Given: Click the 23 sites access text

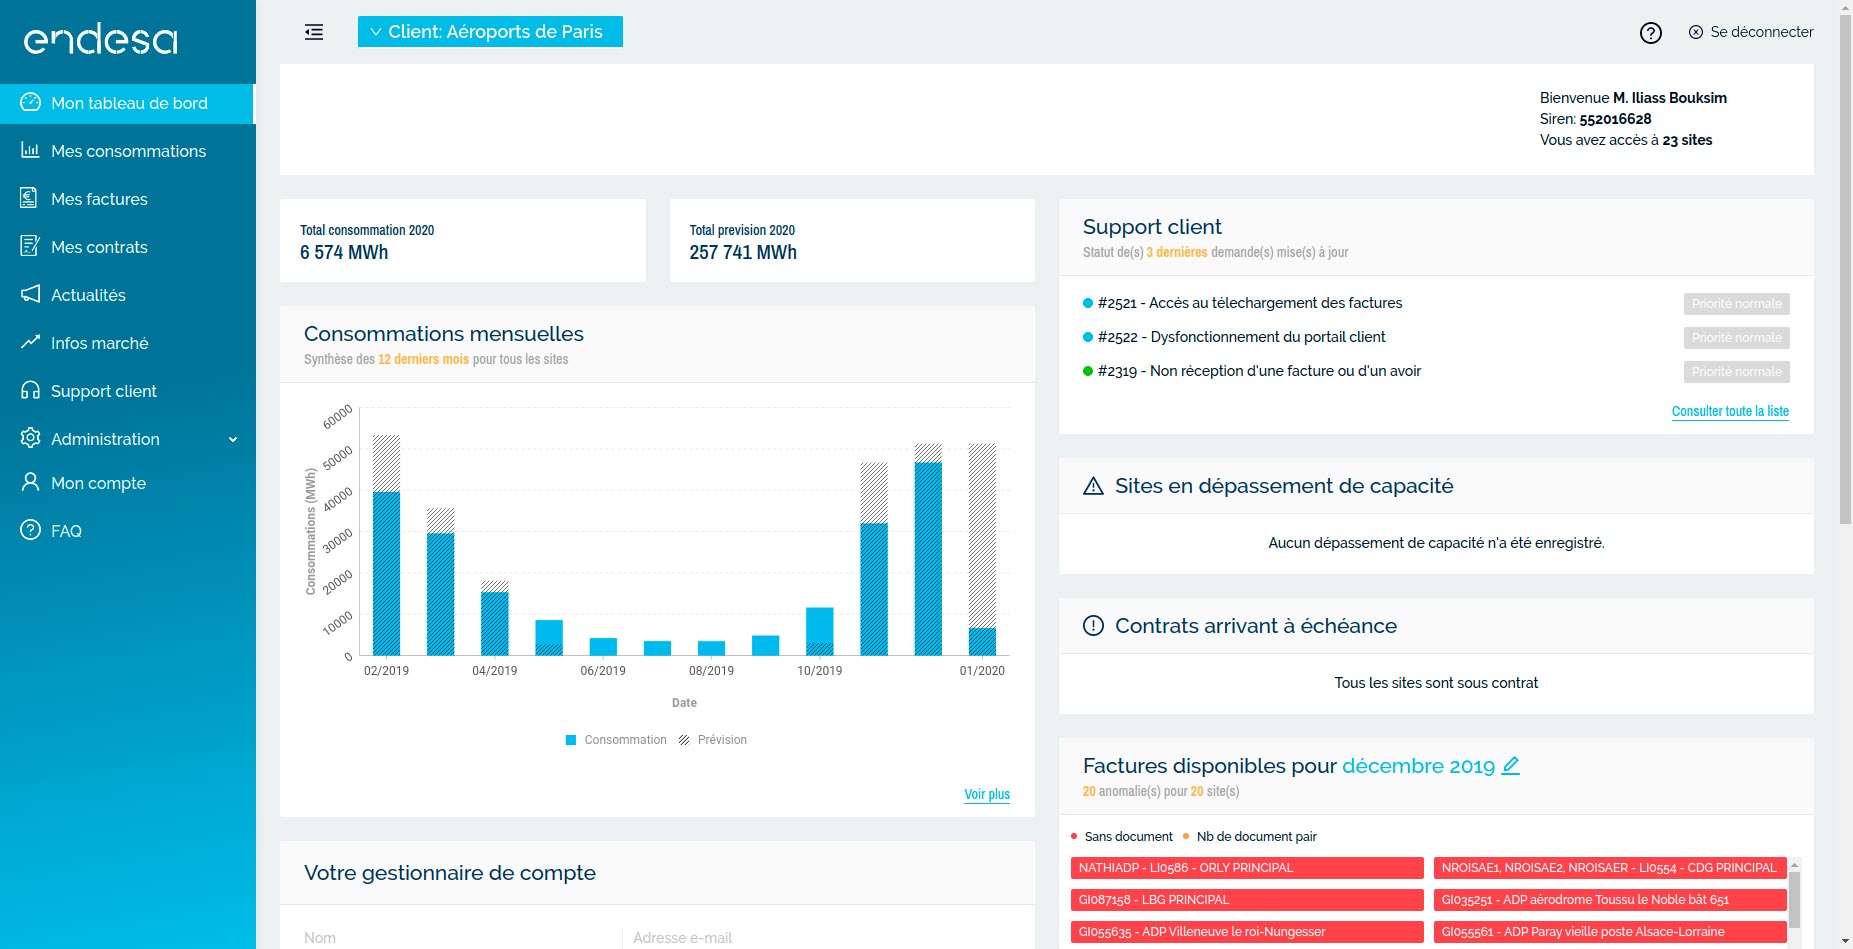Looking at the screenshot, I should point(1687,140).
